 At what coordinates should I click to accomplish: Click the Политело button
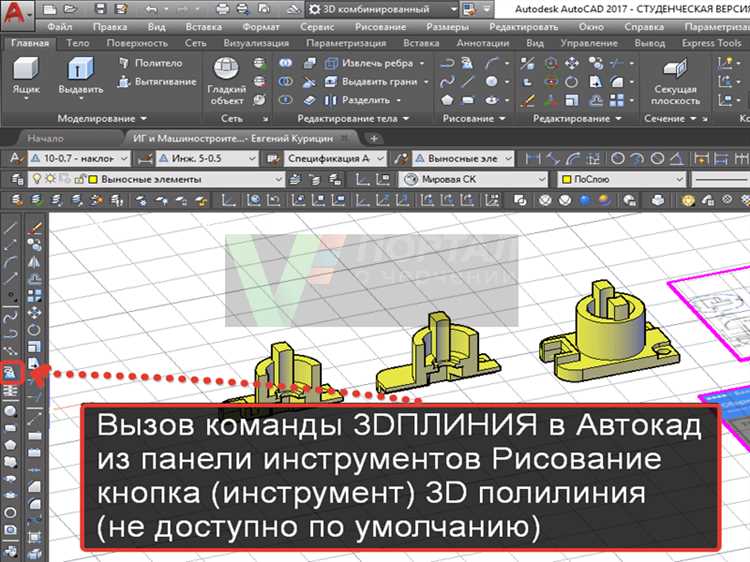pyautogui.click(x=151, y=63)
